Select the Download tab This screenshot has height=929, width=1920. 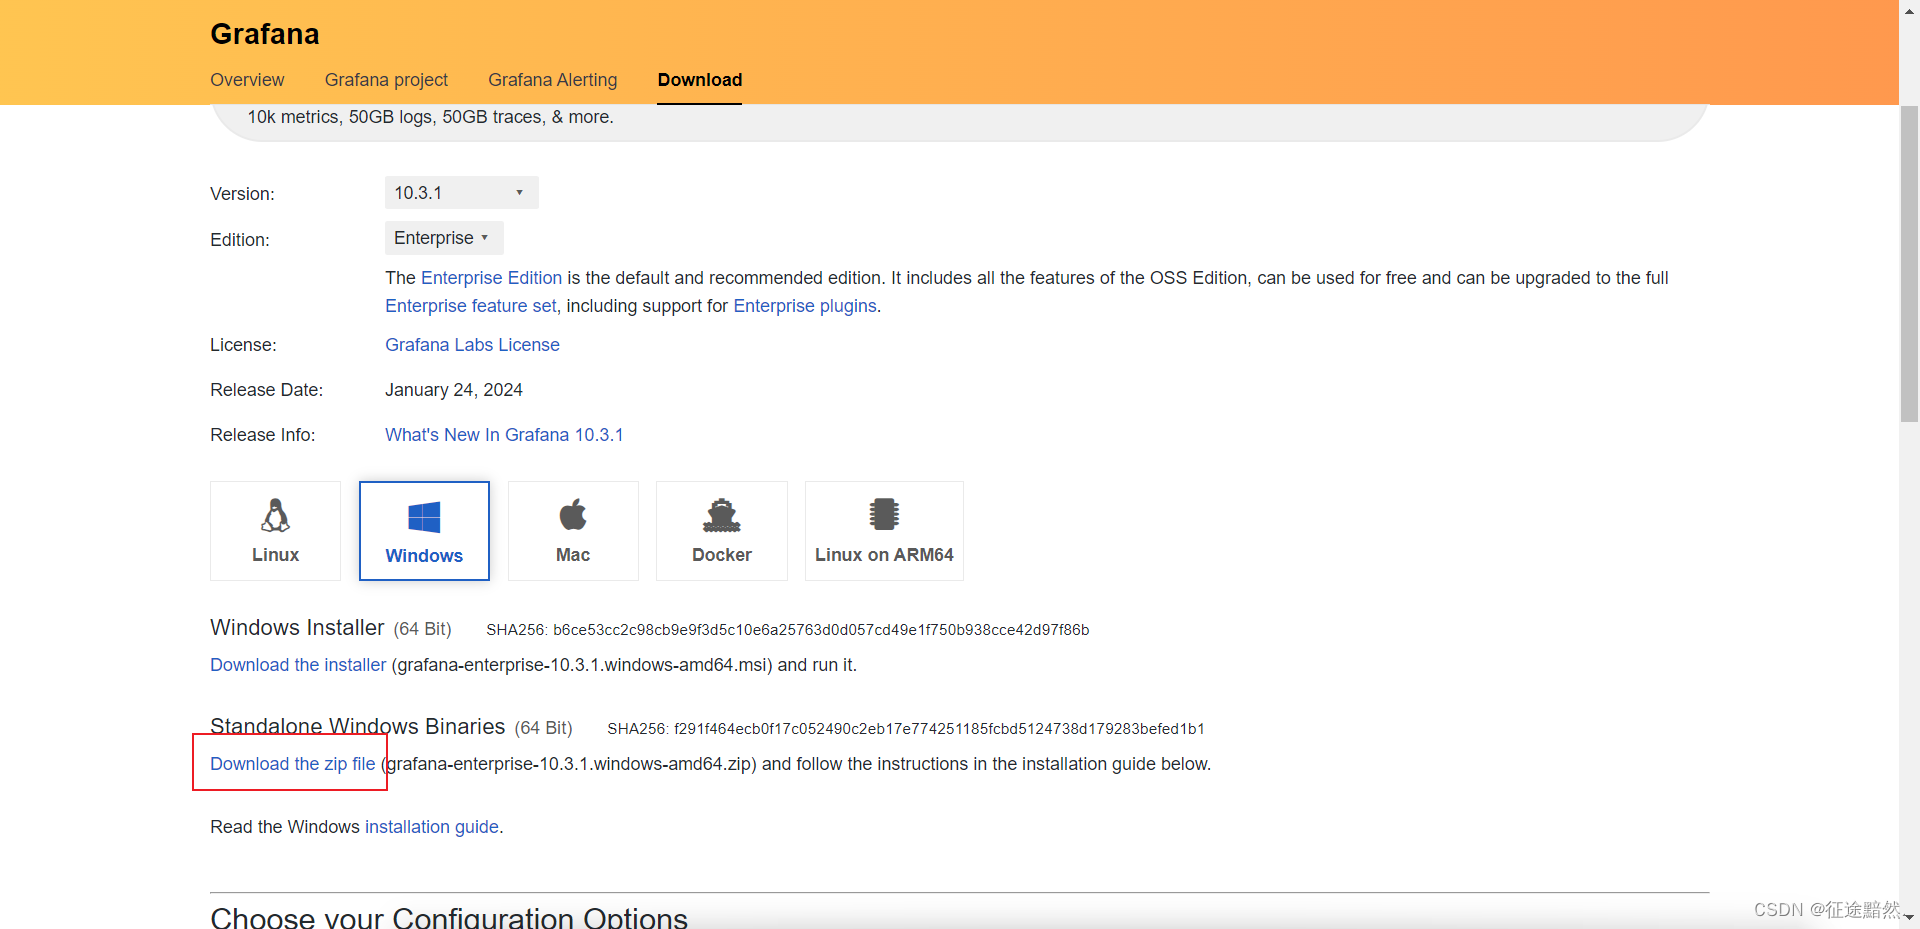(700, 80)
